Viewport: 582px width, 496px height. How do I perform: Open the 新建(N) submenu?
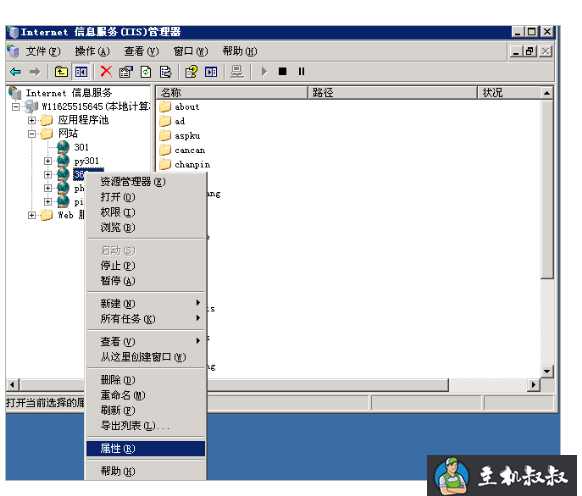(146, 304)
